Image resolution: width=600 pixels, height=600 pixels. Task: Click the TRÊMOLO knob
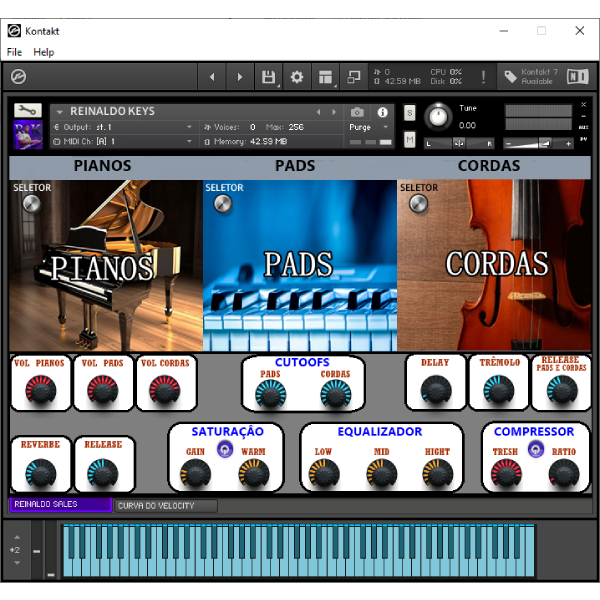(499, 390)
